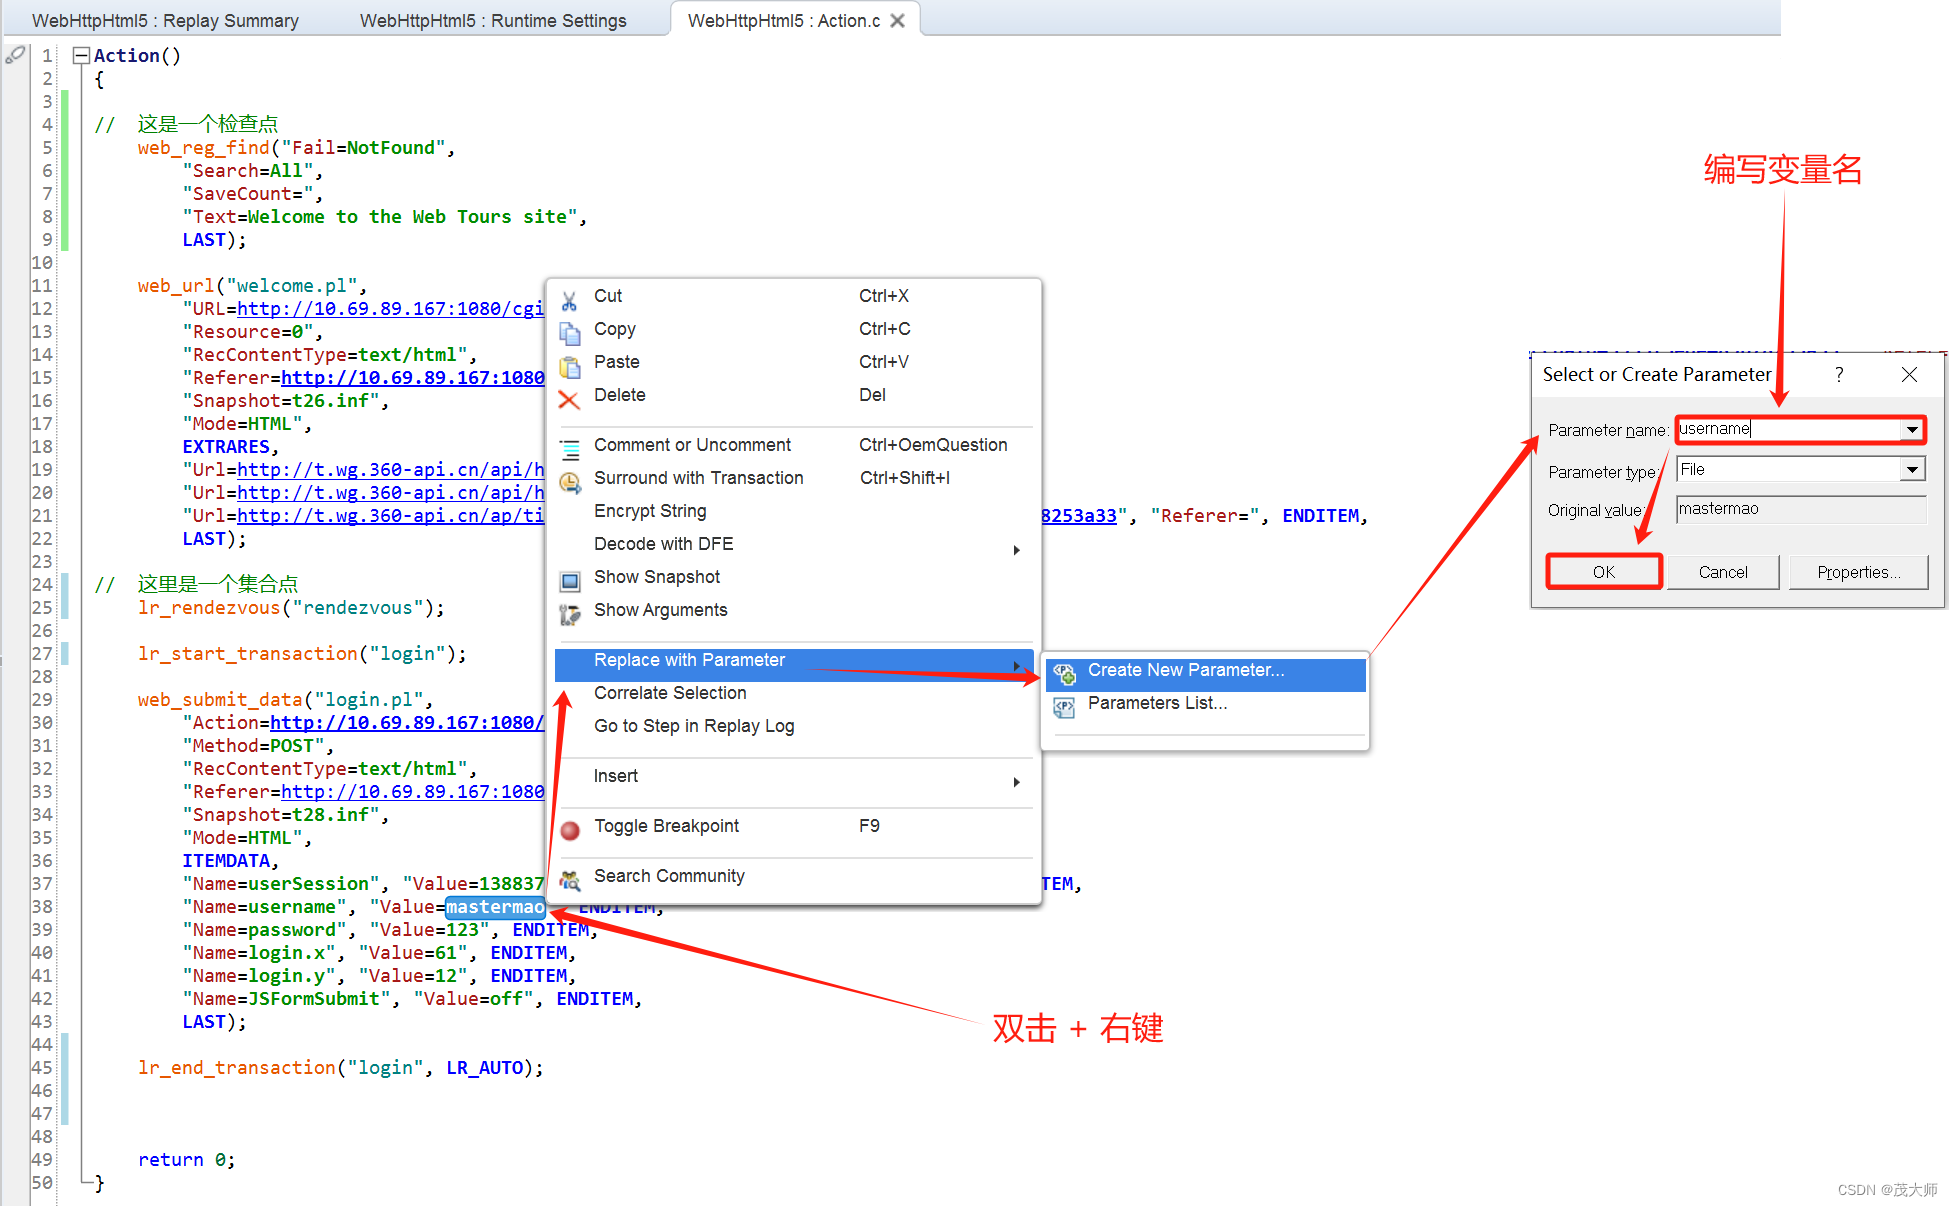The image size is (1953, 1206).
Task: Select Replace with Parameter menu entry
Action: tap(690, 660)
